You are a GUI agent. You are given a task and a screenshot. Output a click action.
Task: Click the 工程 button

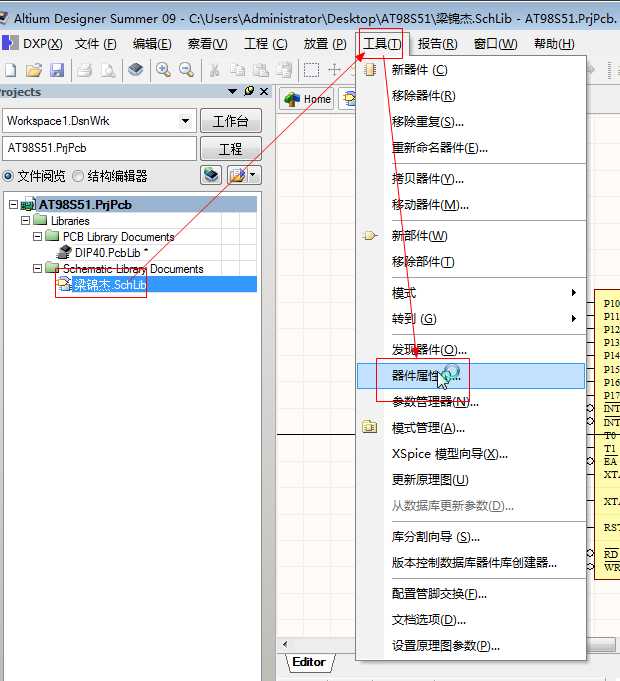coord(231,149)
